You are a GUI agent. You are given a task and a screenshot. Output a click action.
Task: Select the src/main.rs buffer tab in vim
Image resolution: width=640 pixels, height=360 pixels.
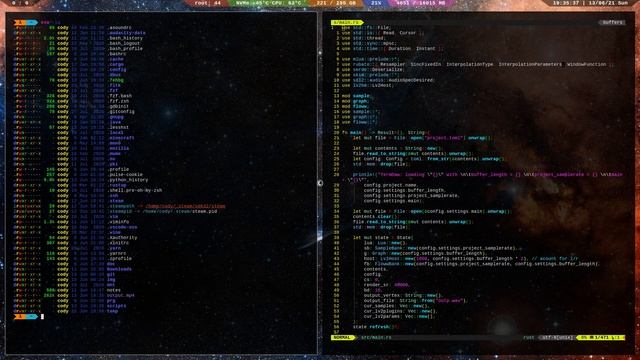coord(347,22)
